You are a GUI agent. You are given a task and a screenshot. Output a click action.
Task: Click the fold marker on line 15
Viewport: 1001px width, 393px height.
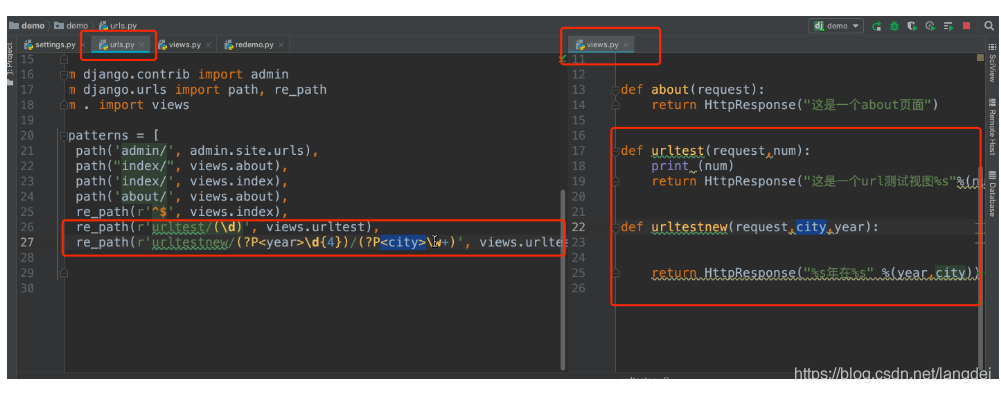63,59
